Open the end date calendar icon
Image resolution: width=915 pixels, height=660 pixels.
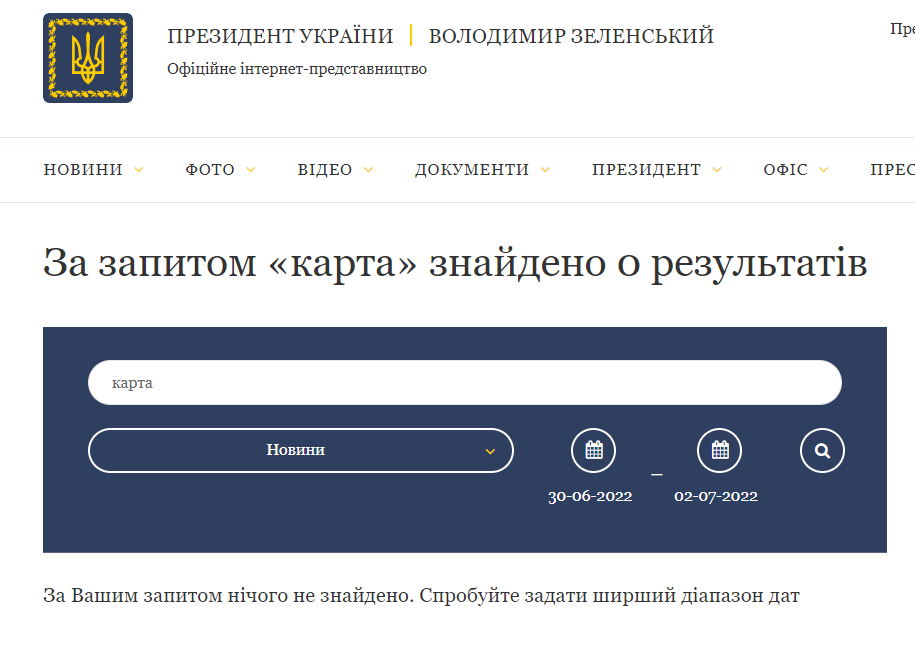click(x=719, y=450)
